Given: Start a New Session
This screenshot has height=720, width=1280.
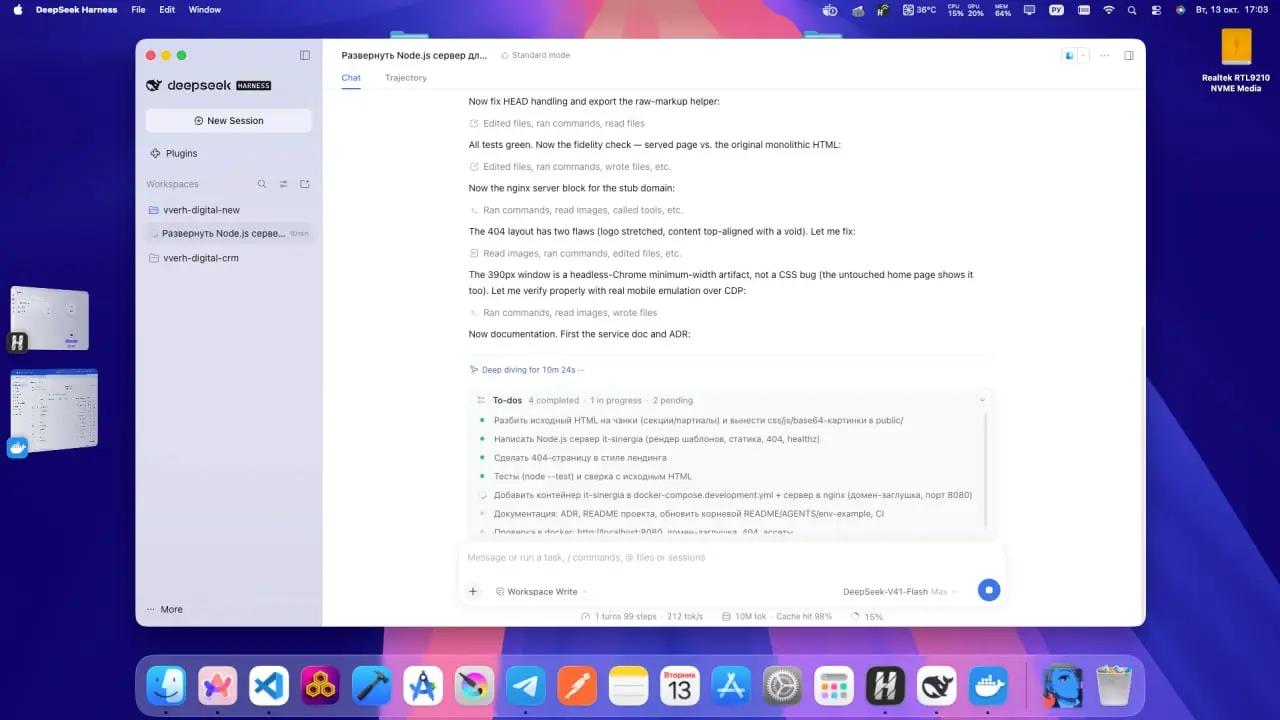Looking at the screenshot, I should (x=229, y=121).
